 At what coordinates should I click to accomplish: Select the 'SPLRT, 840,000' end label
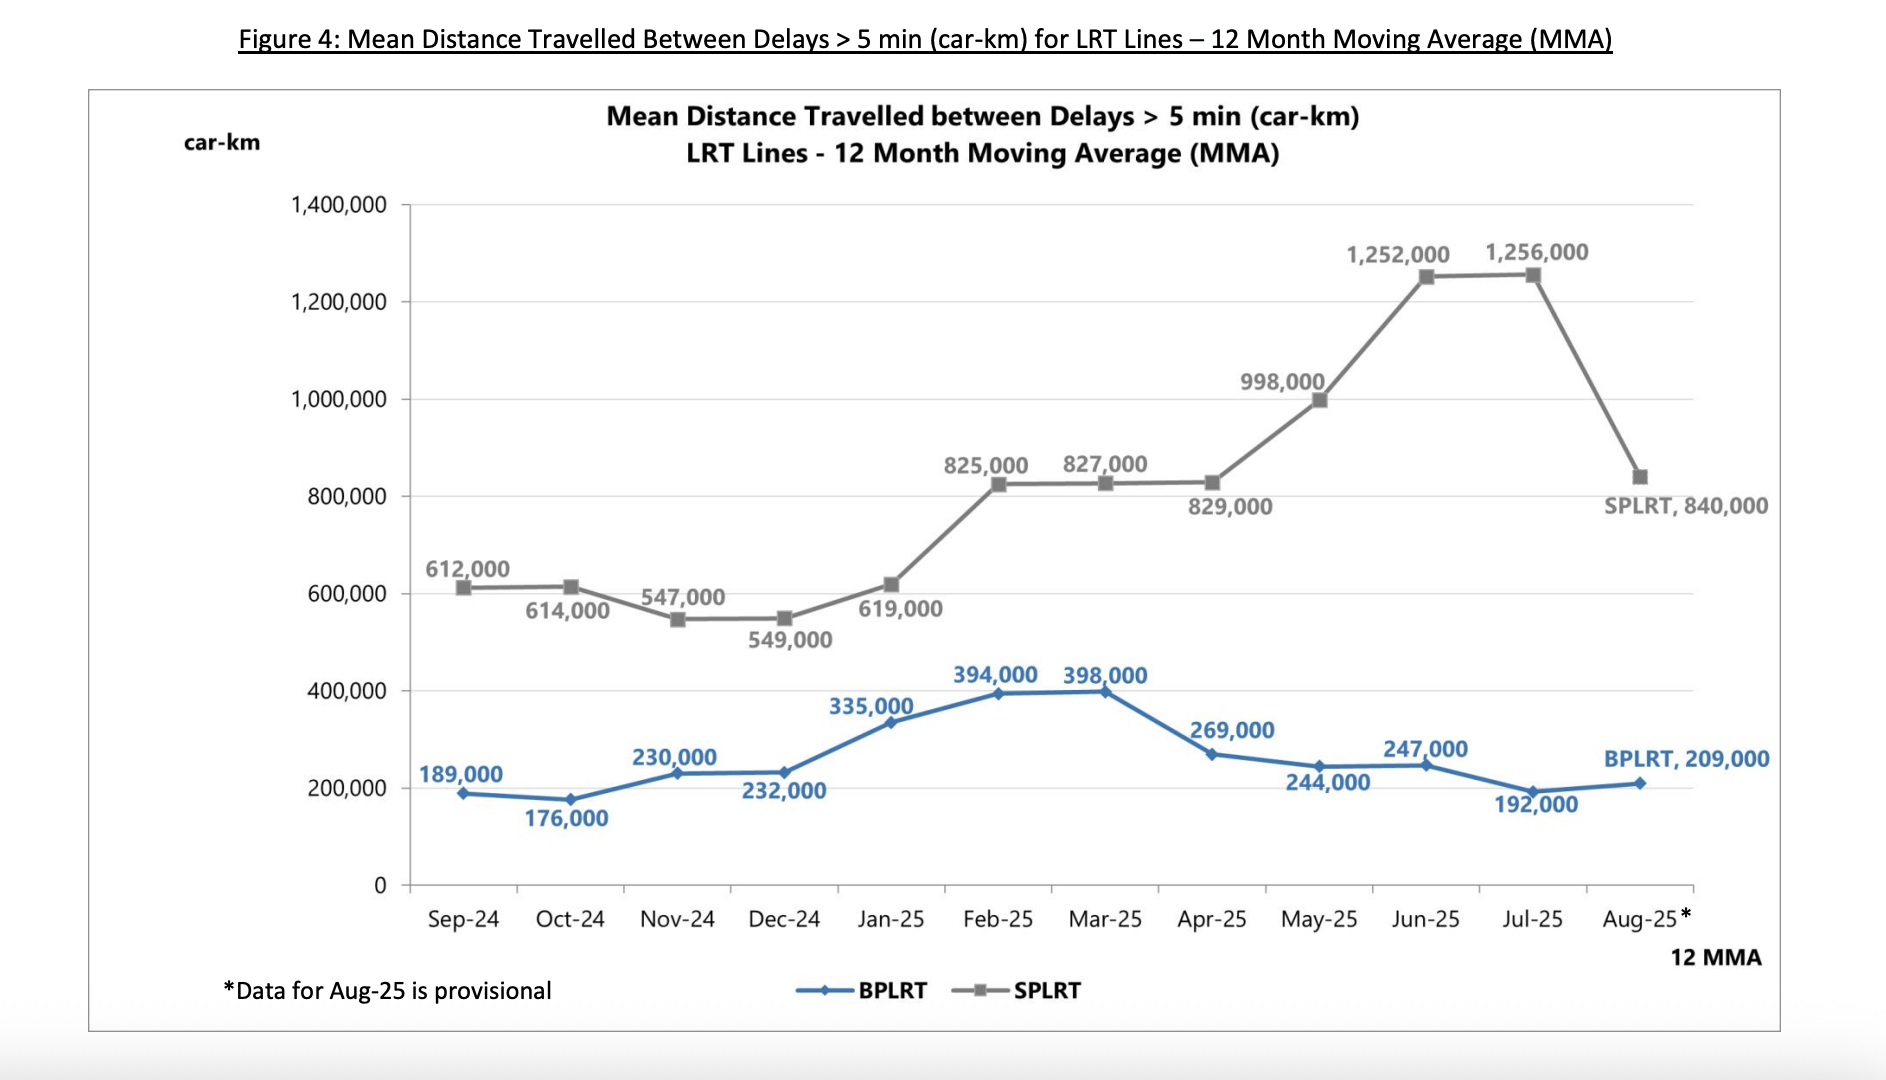(x=1686, y=506)
